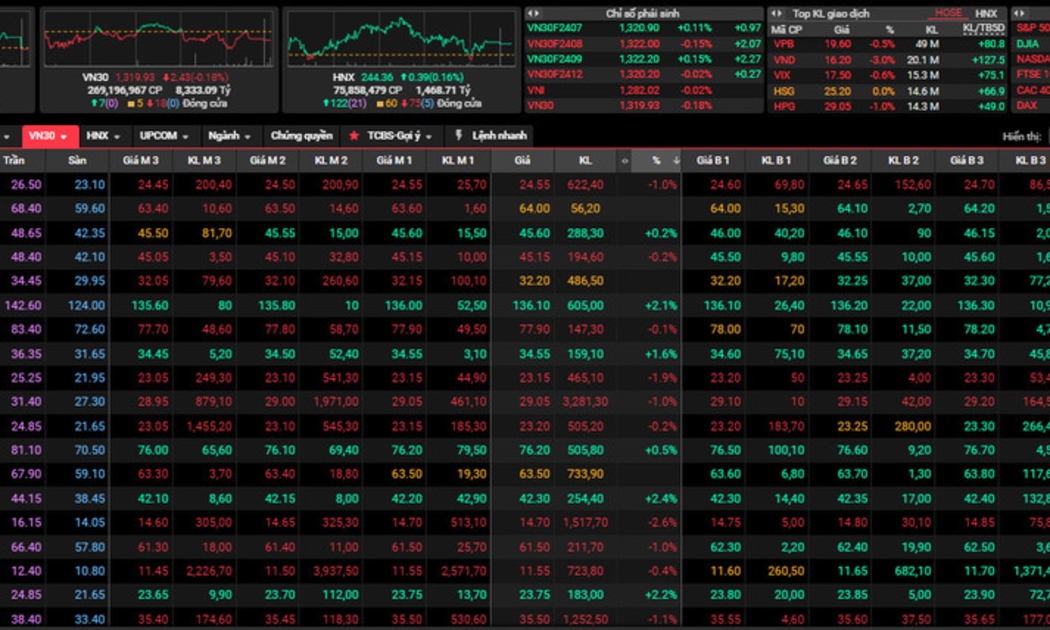
Task: Click the down arrow sort icon beside % column
Action: coord(676,160)
